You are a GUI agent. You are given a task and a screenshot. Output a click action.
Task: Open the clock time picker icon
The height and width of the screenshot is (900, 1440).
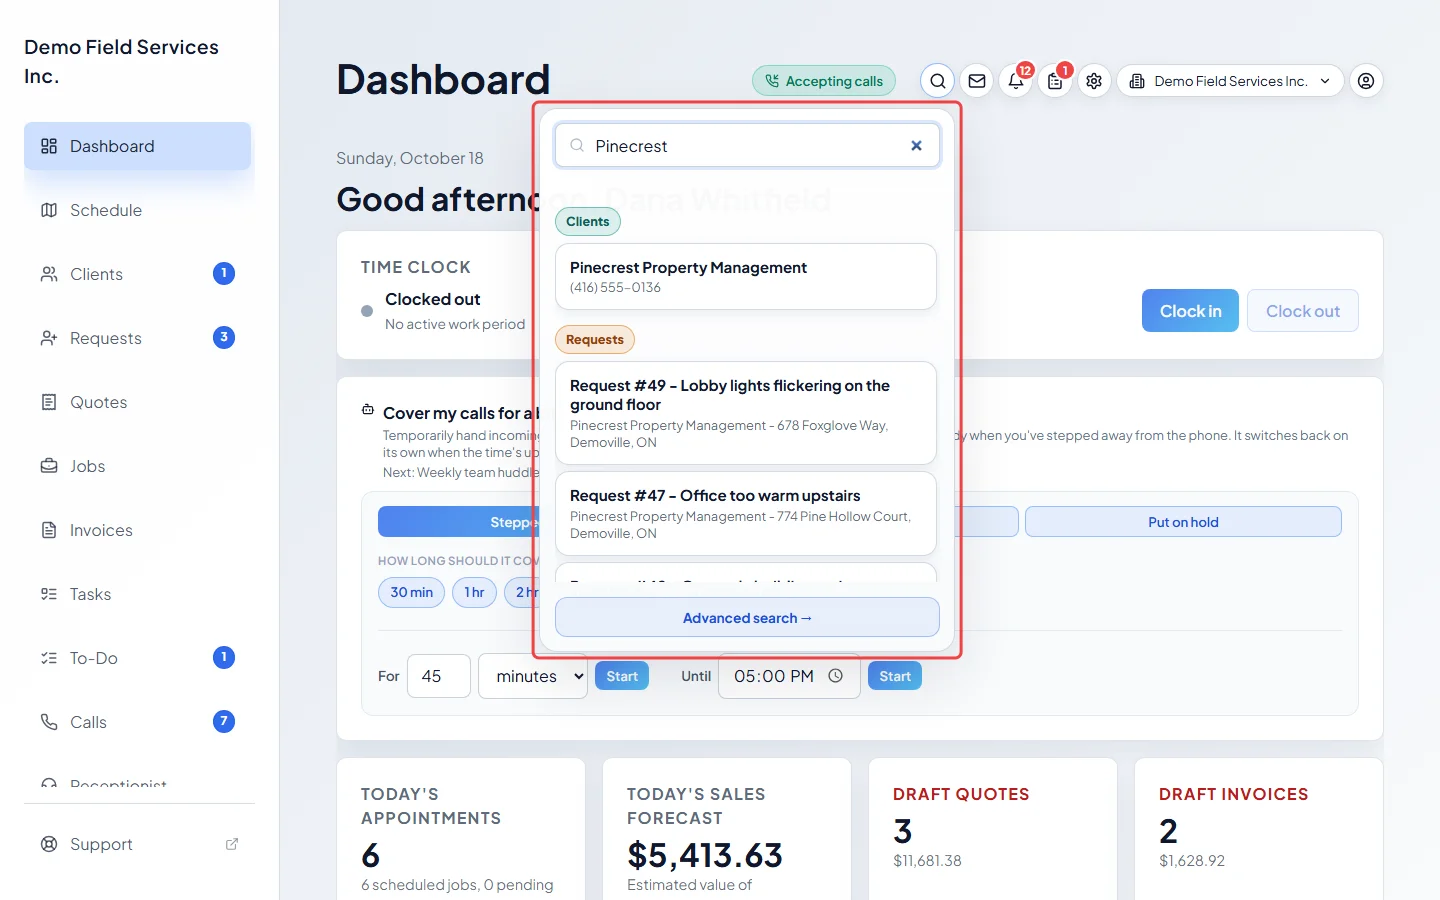tap(836, 676)
